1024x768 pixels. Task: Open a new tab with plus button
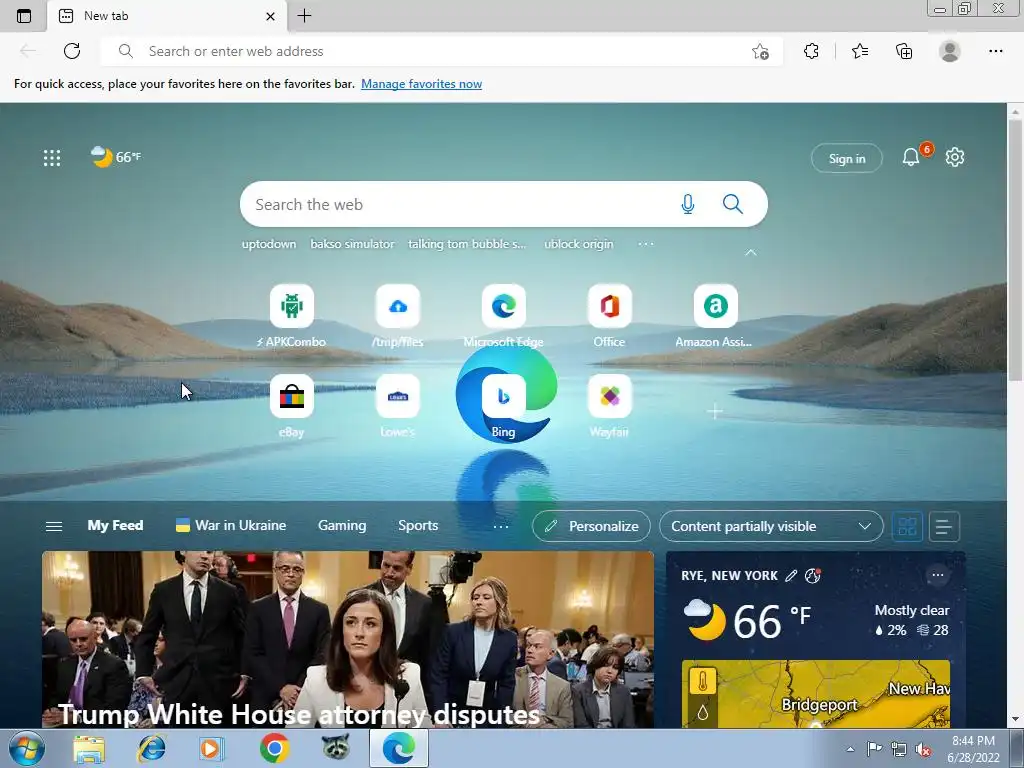[x=304, y=16]
